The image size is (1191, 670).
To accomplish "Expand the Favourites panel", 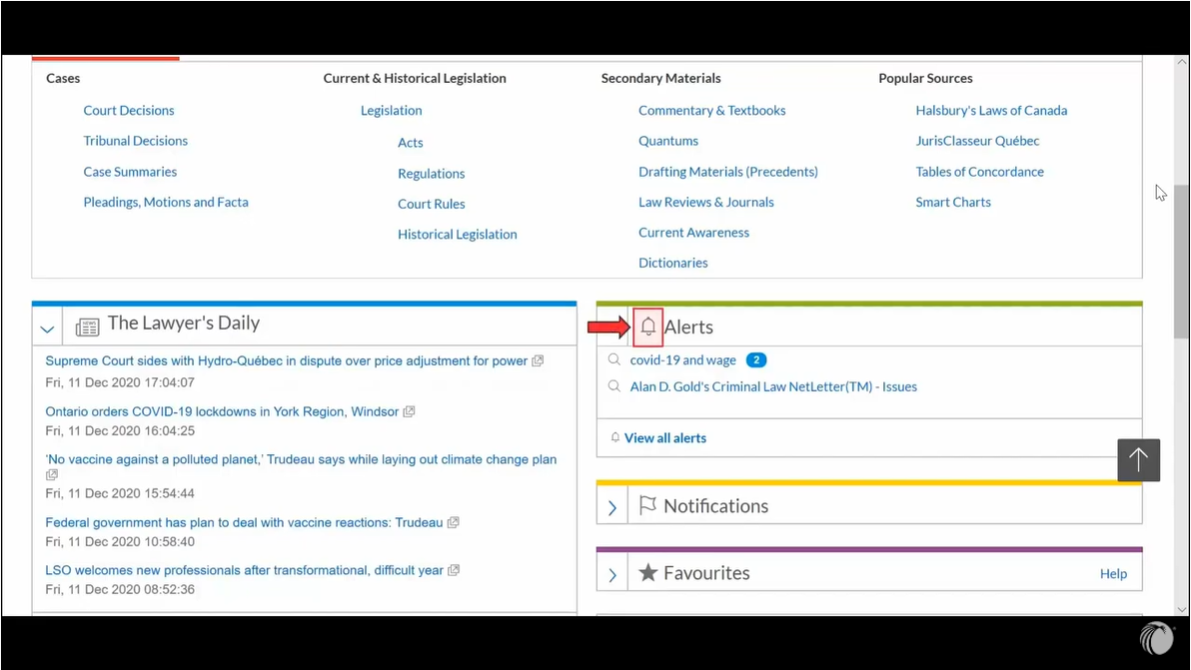I will pos(612,575).
